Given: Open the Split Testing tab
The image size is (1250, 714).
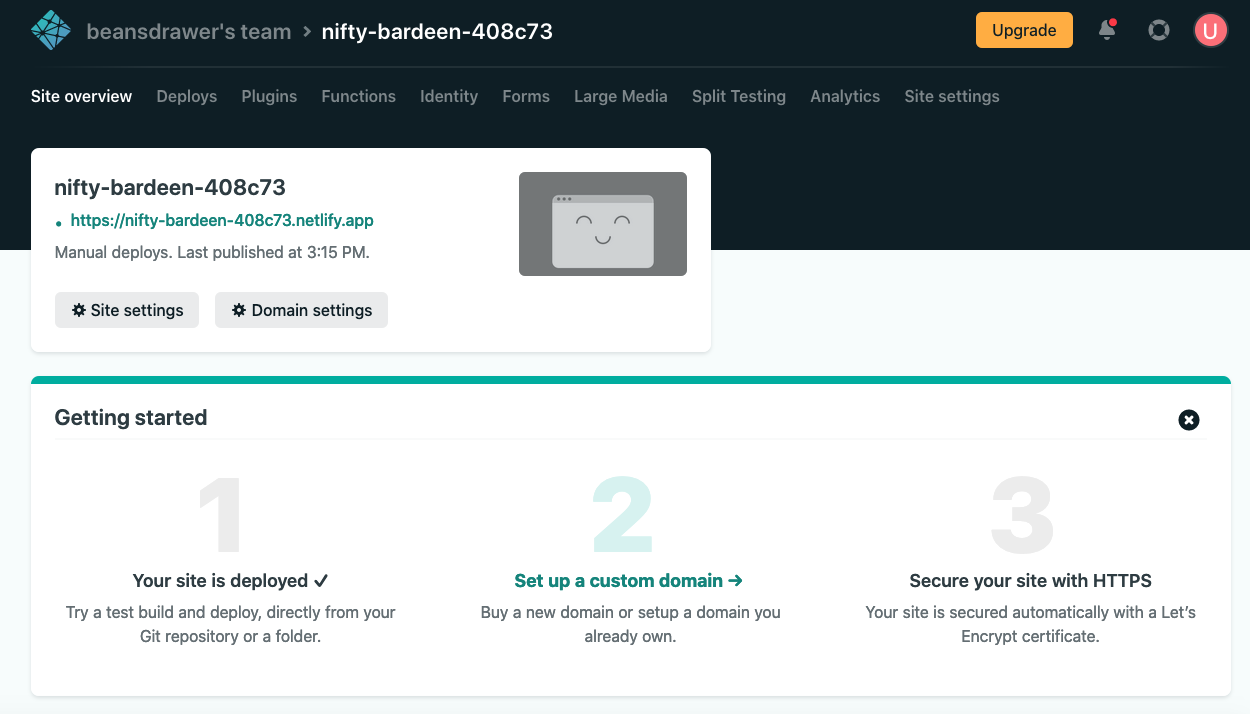Looking at the screenshot, I should coord(739,96).
